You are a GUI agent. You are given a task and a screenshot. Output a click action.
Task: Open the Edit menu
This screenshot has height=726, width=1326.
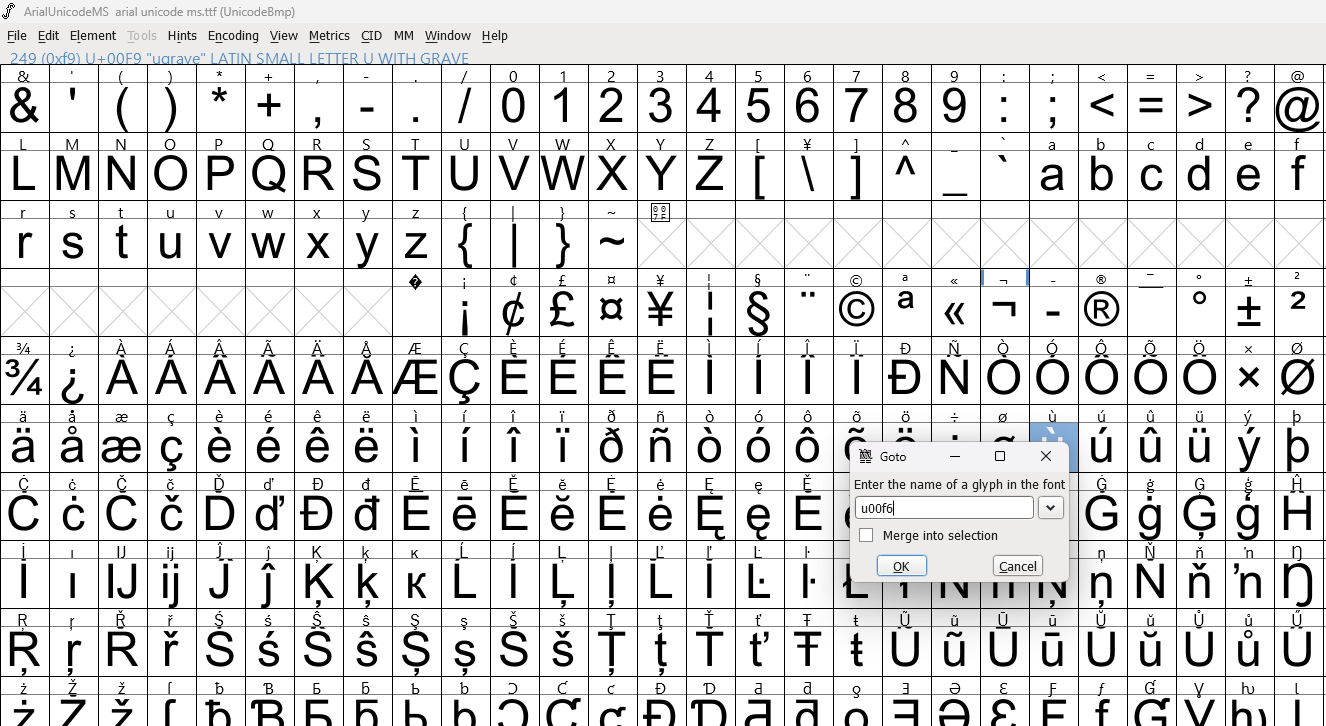pyautogui.click(x=48, y=36)
